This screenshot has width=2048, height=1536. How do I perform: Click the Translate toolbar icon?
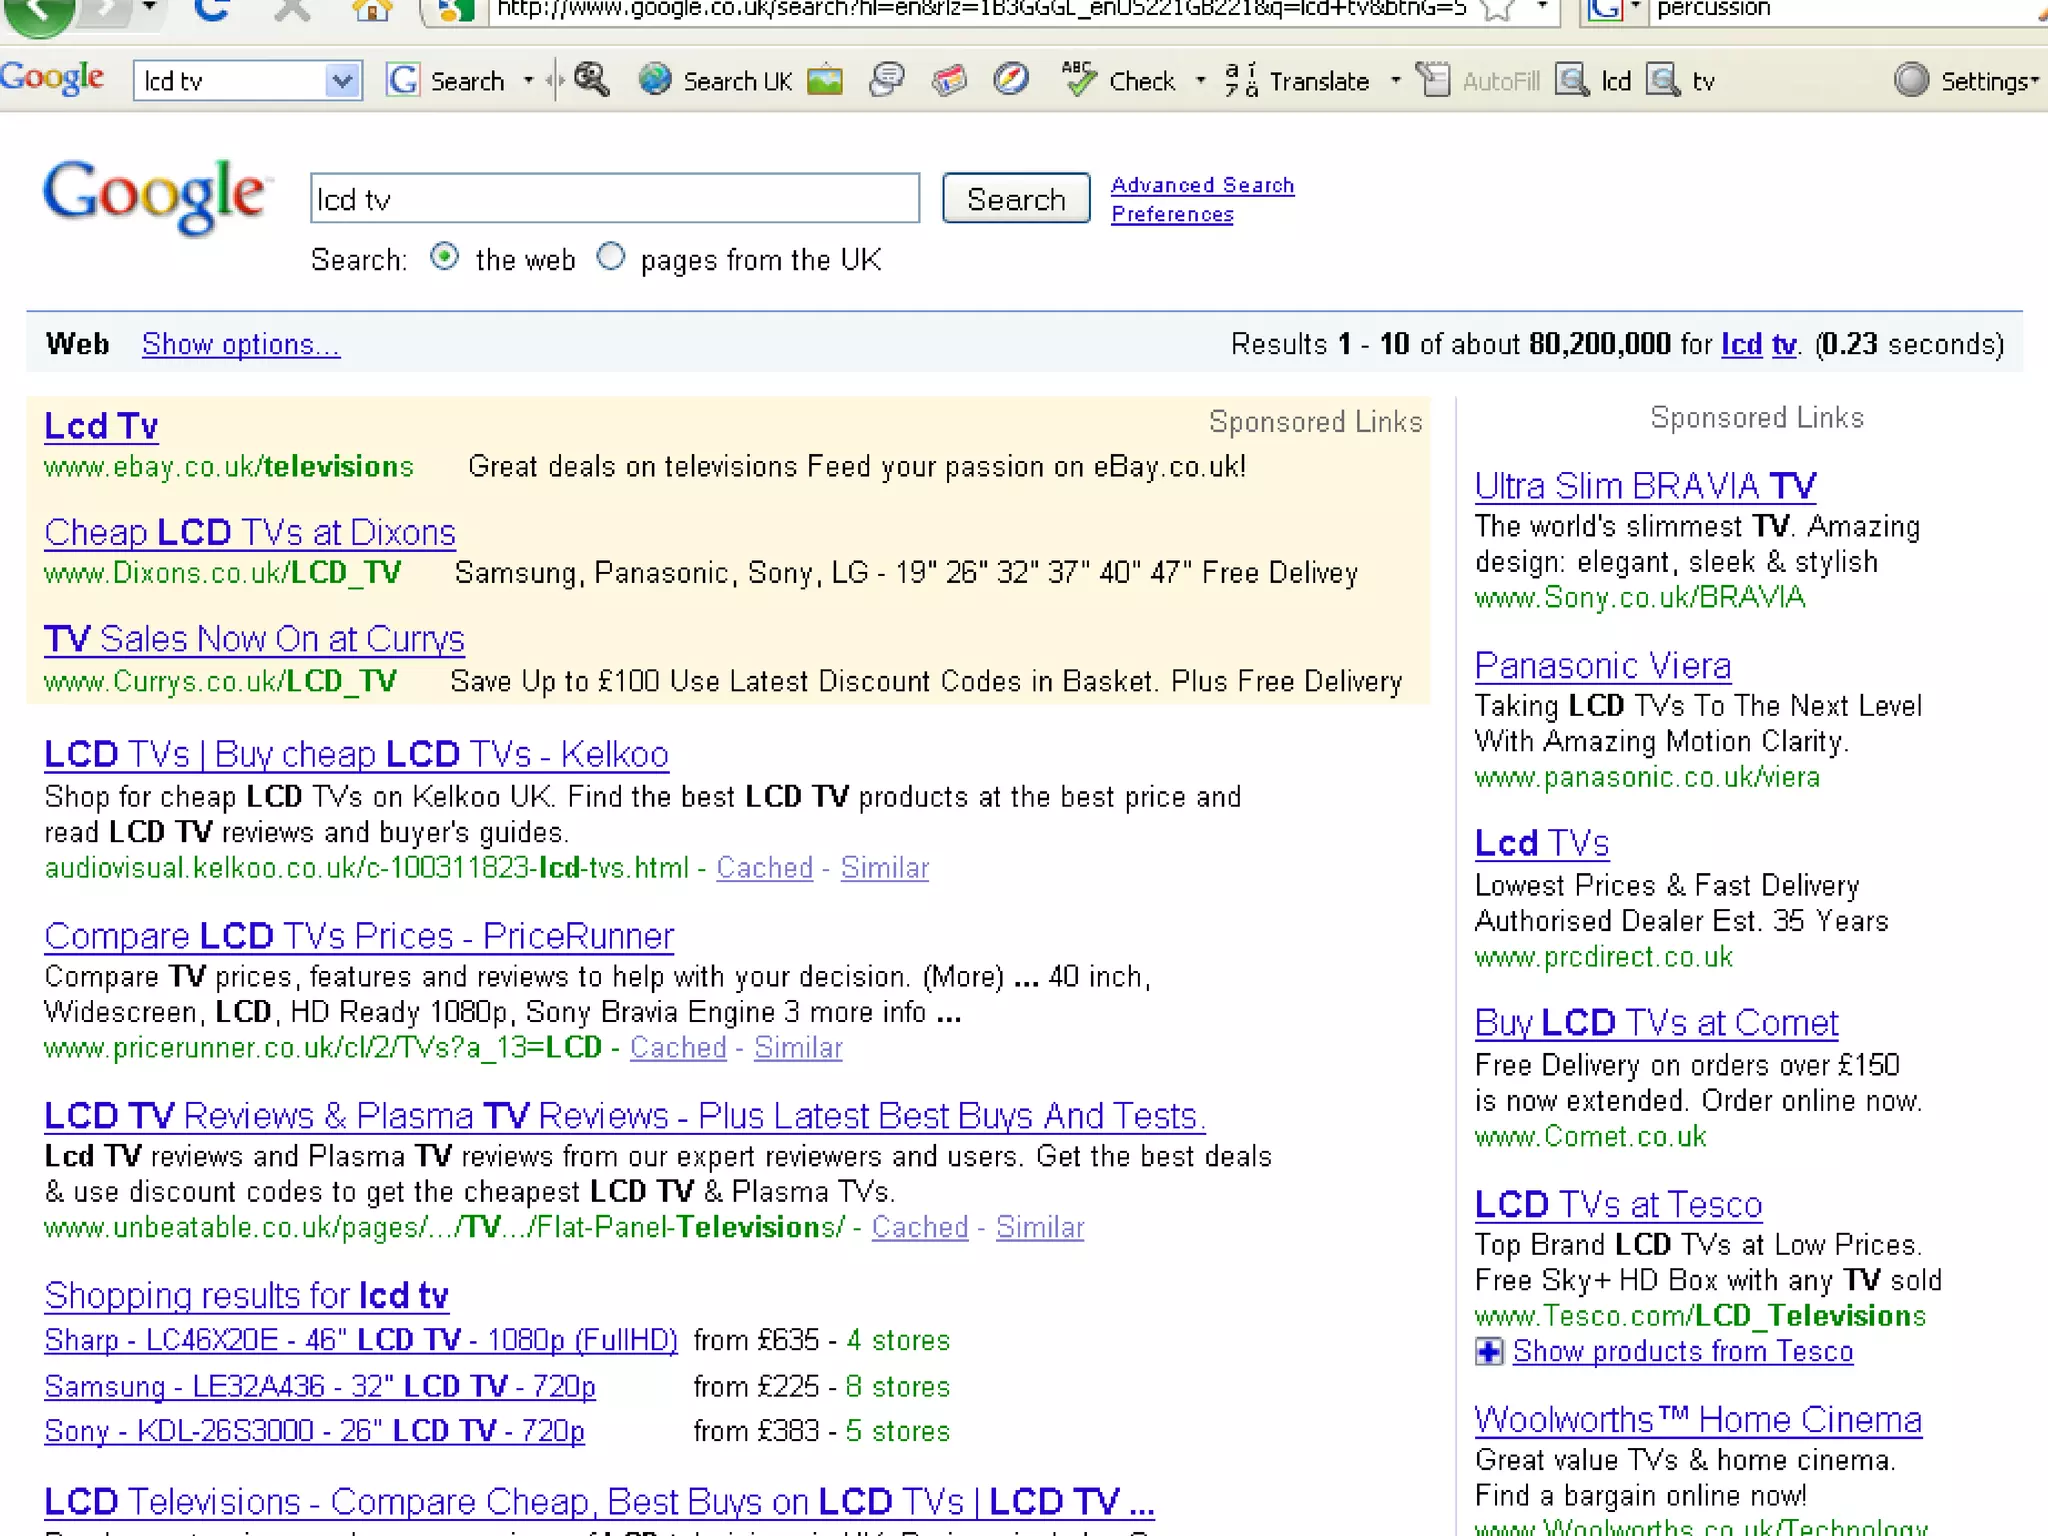click(x=1241, y=80)
